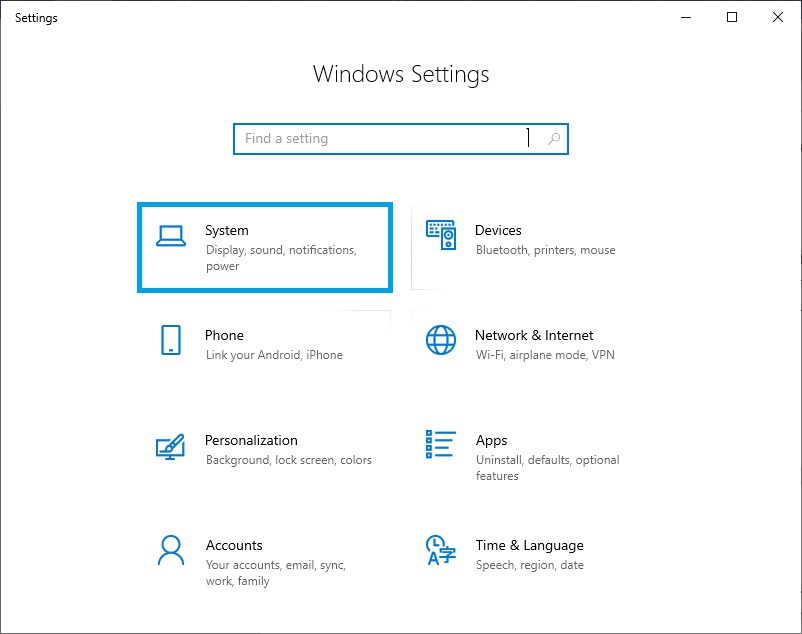Open the Network & Internet title
This screenshot has width=802, height=634.
coord(534,335)
